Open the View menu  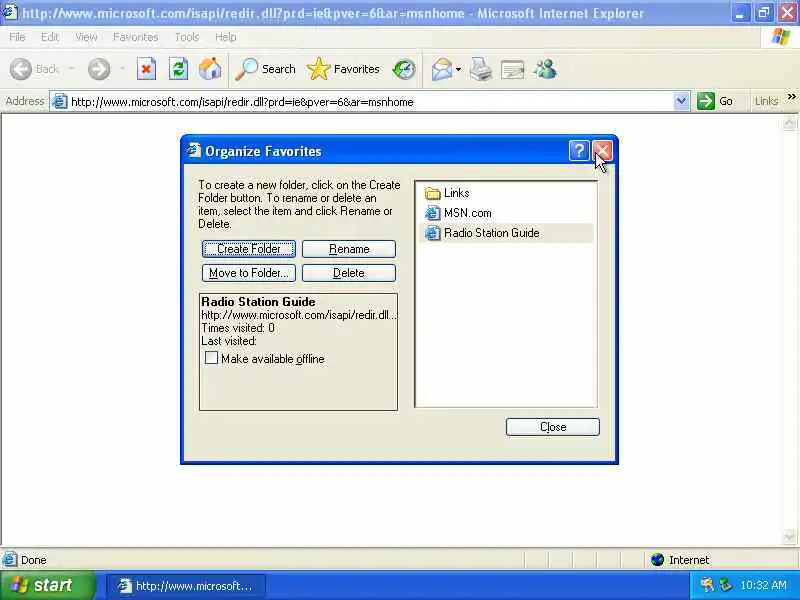pos(86,37)
